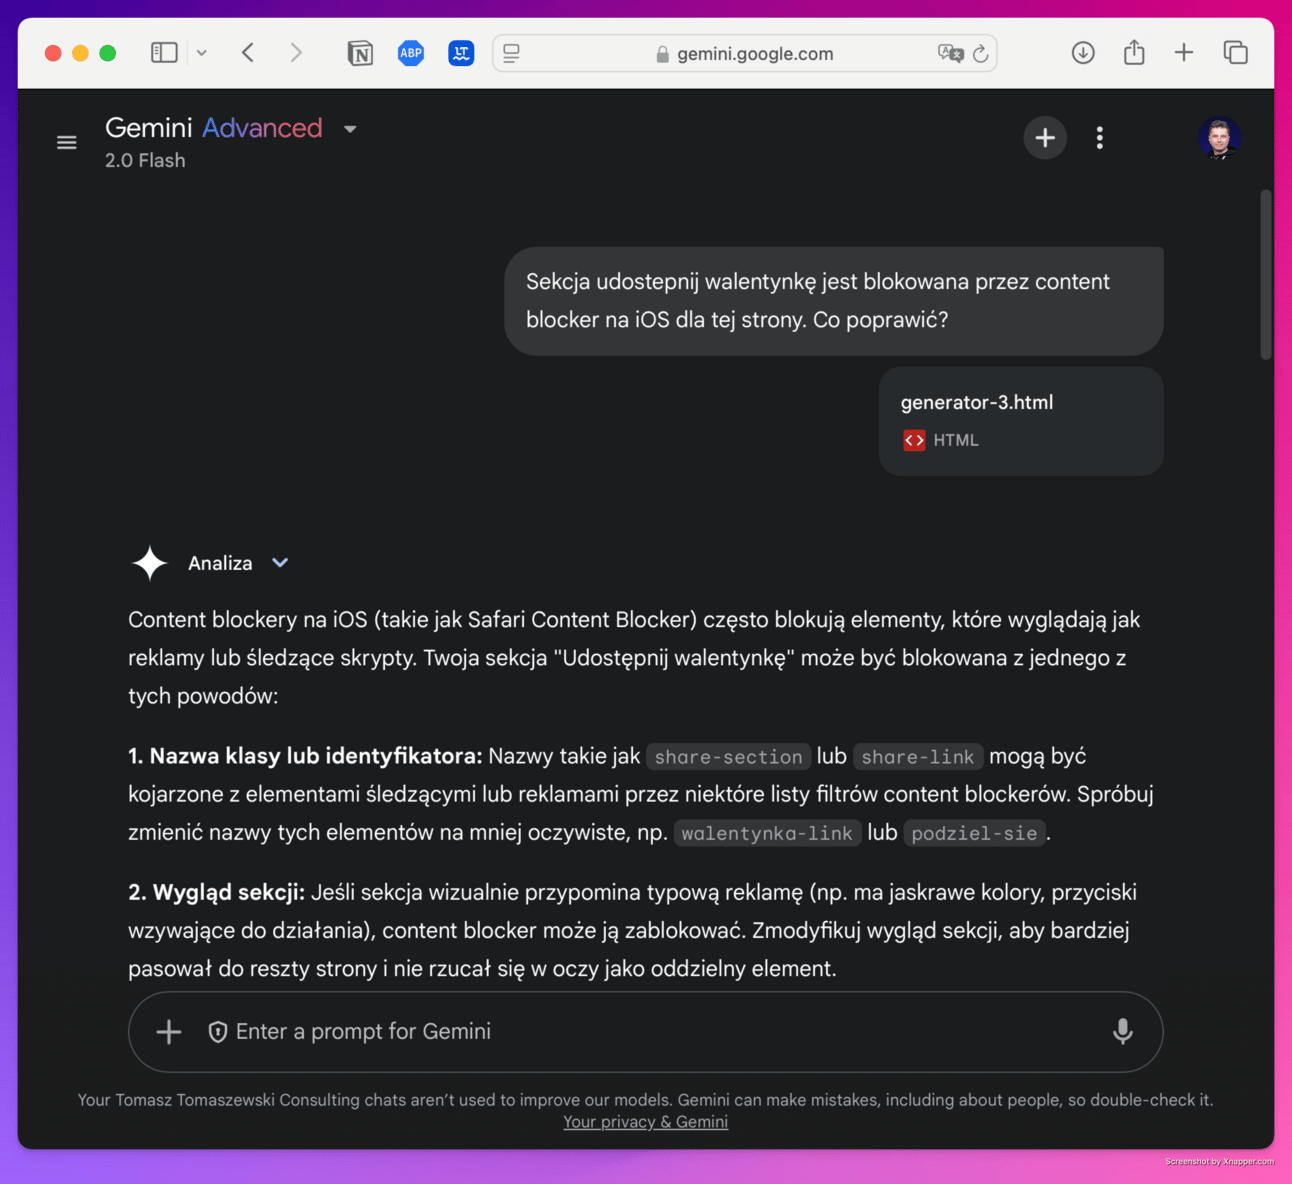Use the microphone for voice input

point(1123,1032)
